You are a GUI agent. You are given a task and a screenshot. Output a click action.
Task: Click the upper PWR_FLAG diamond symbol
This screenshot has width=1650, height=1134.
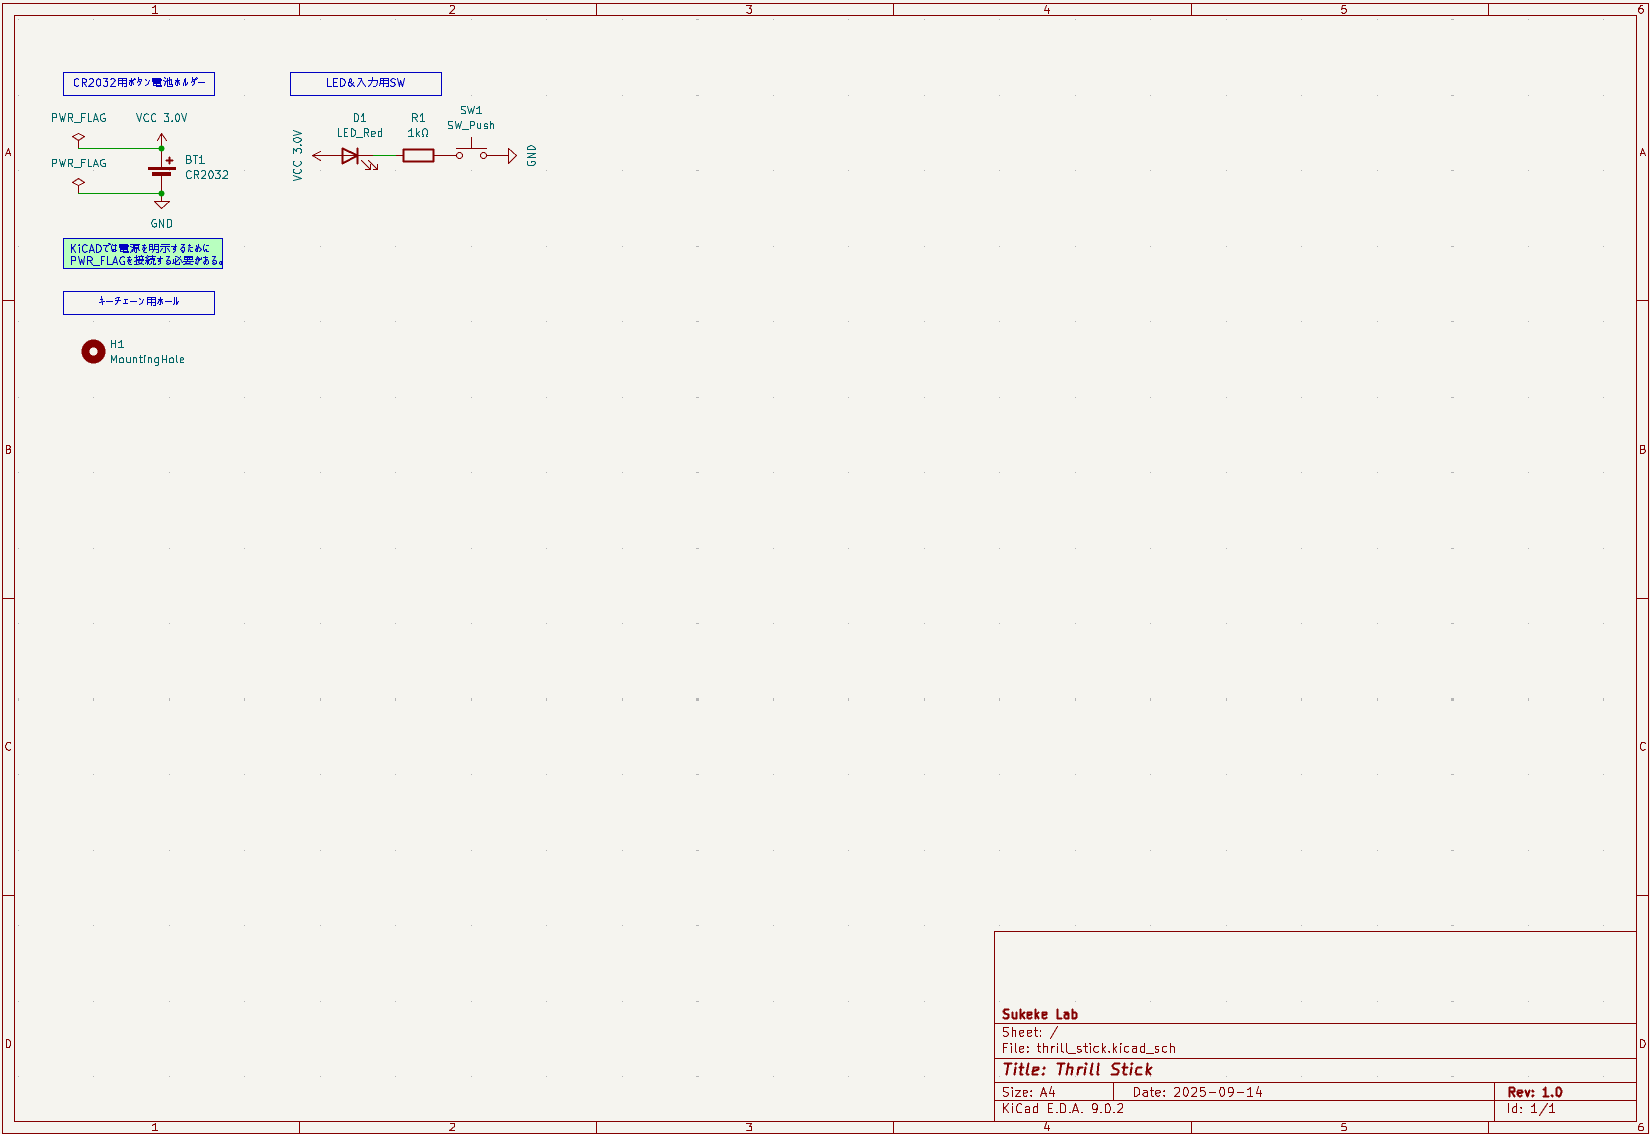tap(79, 137)
